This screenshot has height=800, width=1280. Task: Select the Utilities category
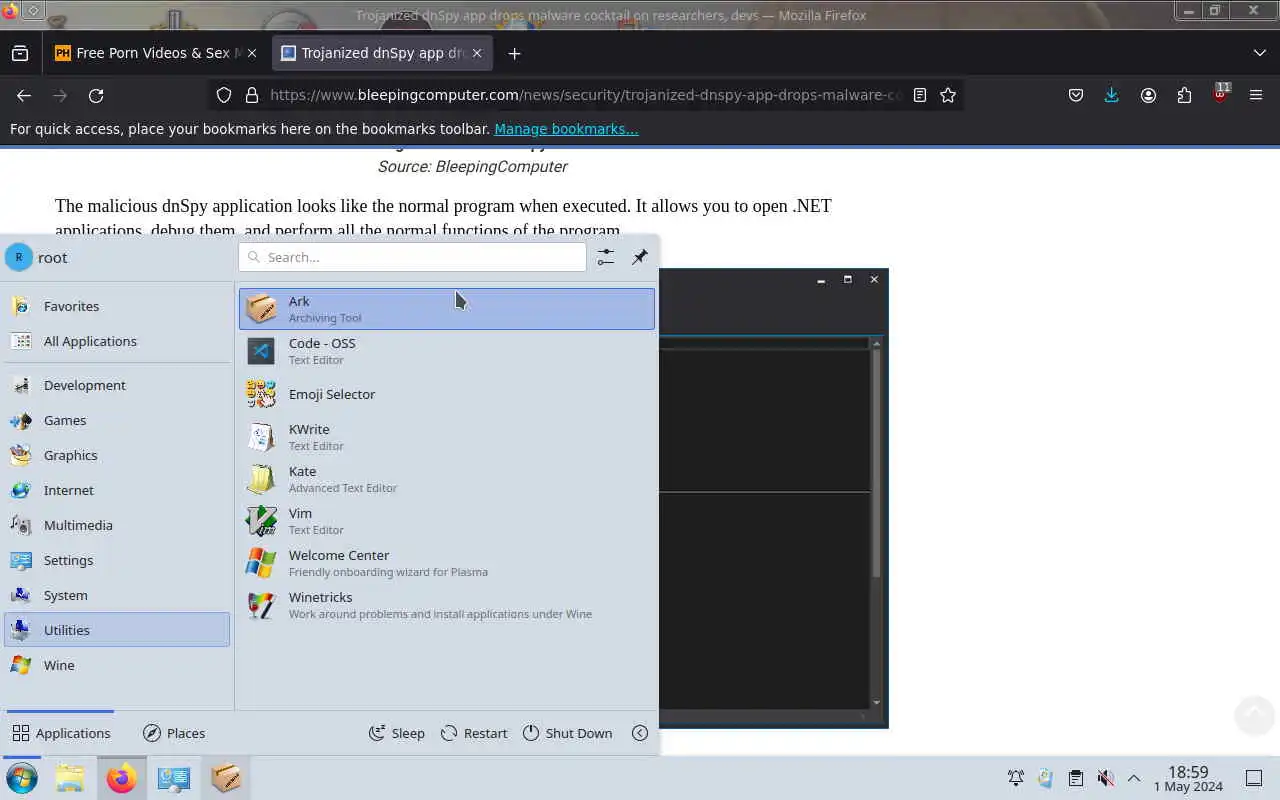pos(117,630)
